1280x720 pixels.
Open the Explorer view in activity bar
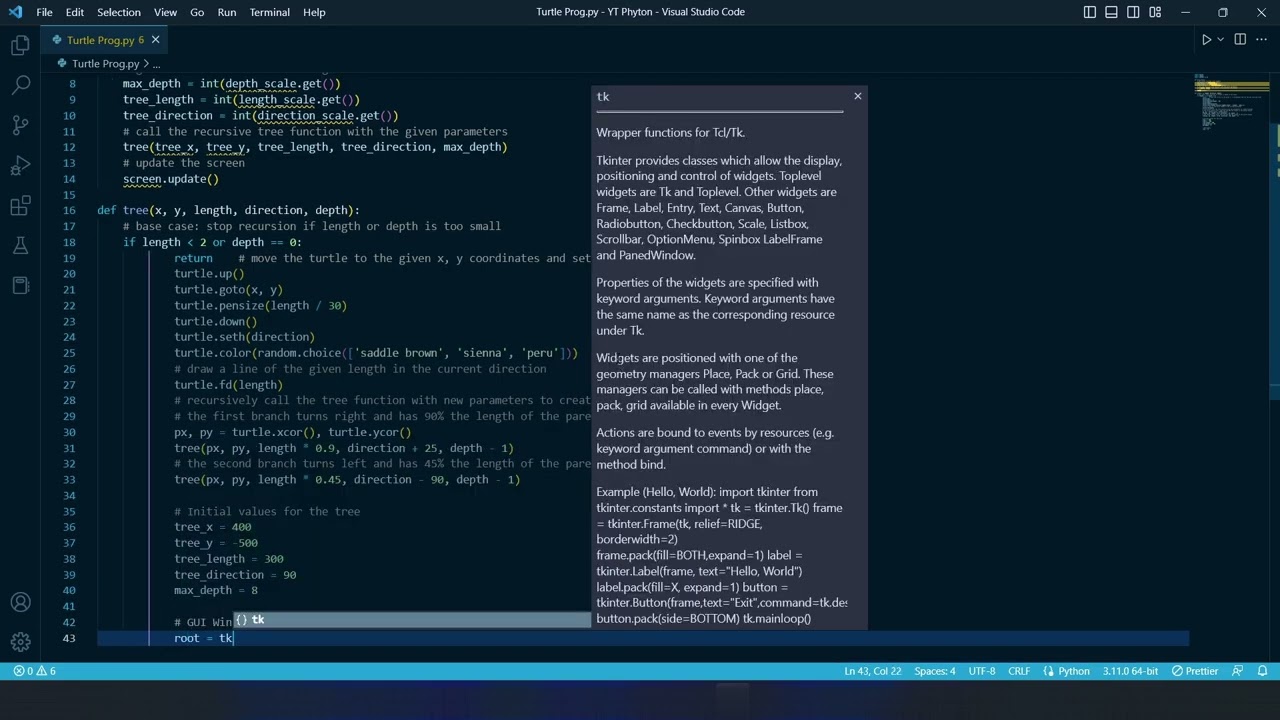pyautogui.click(x=20, y=45)
